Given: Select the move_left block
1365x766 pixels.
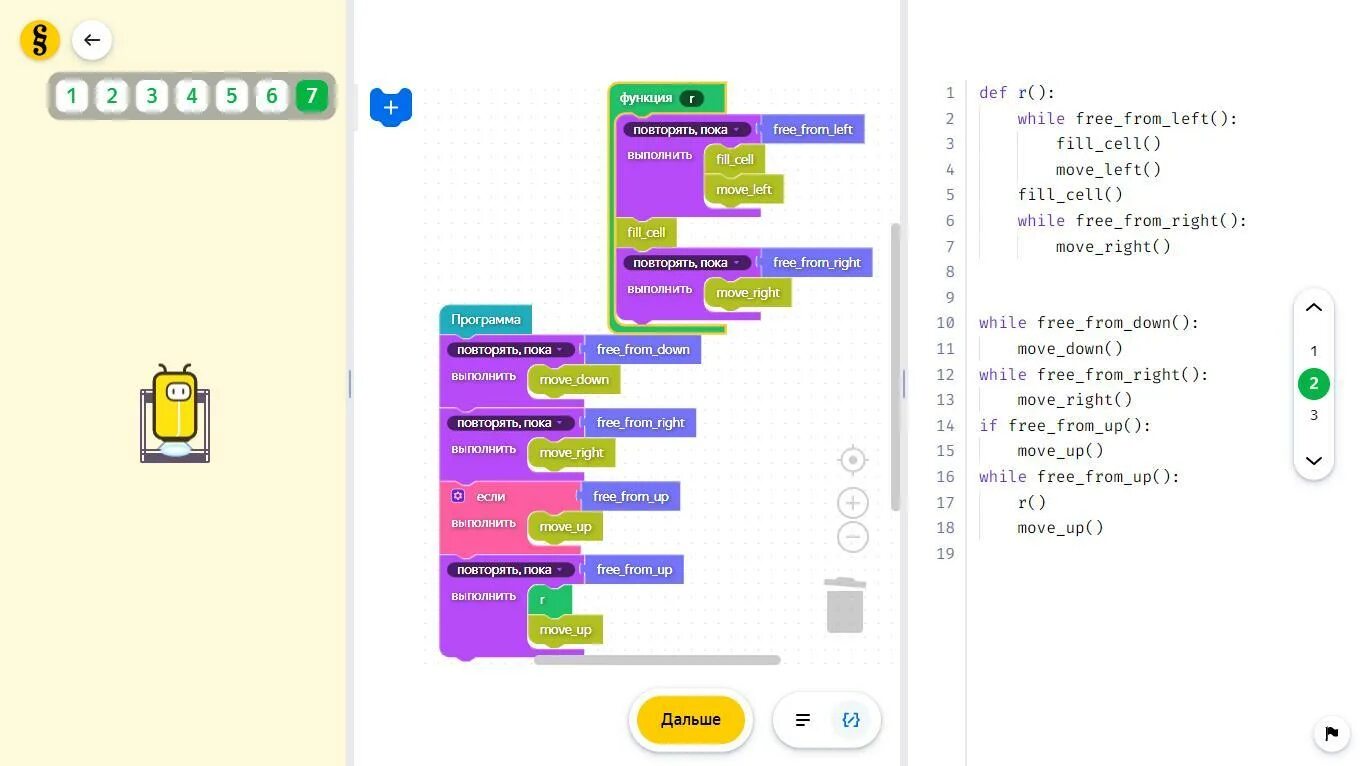Looking at the screenshot, I should tap(744, 190).
